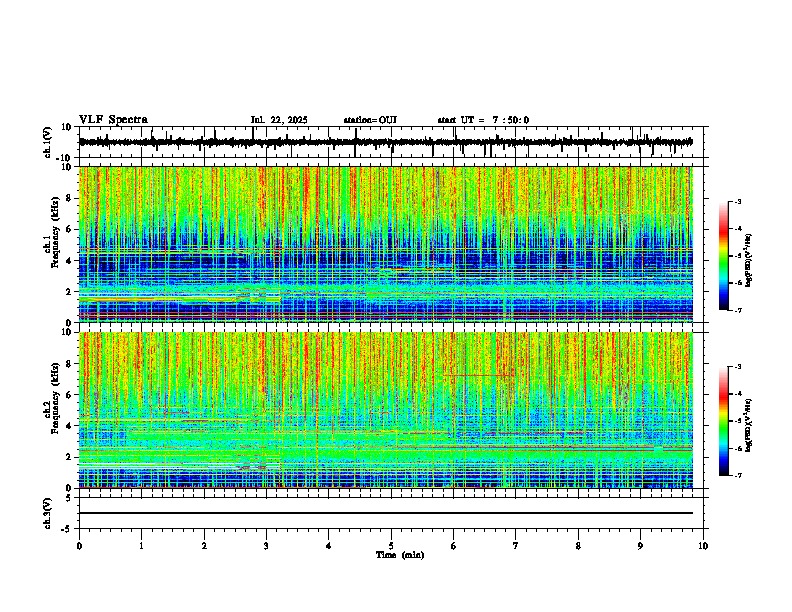The width and height of the screenshot is (792, 612).
Task: Click the 'VLF Spectra' title text
Action: (x=113, y=120)
